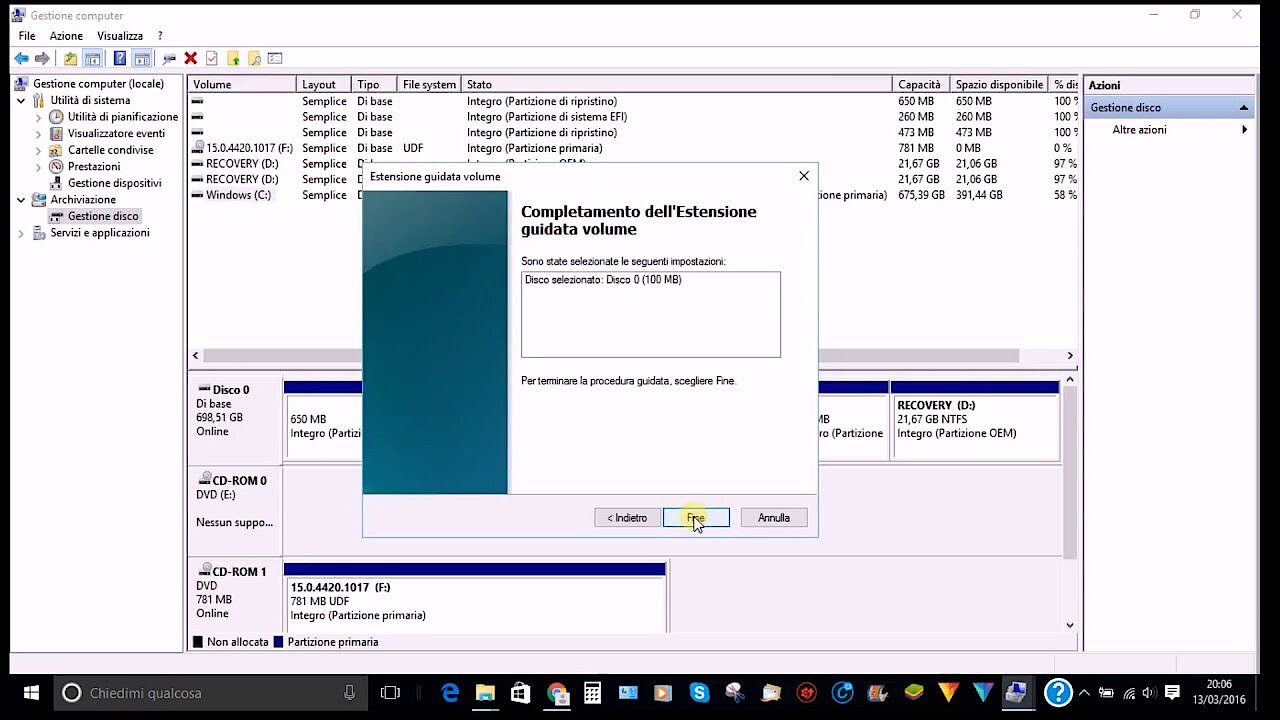
Task: Select Utilità di pianificazione in tree
Action: coord(123,117)
